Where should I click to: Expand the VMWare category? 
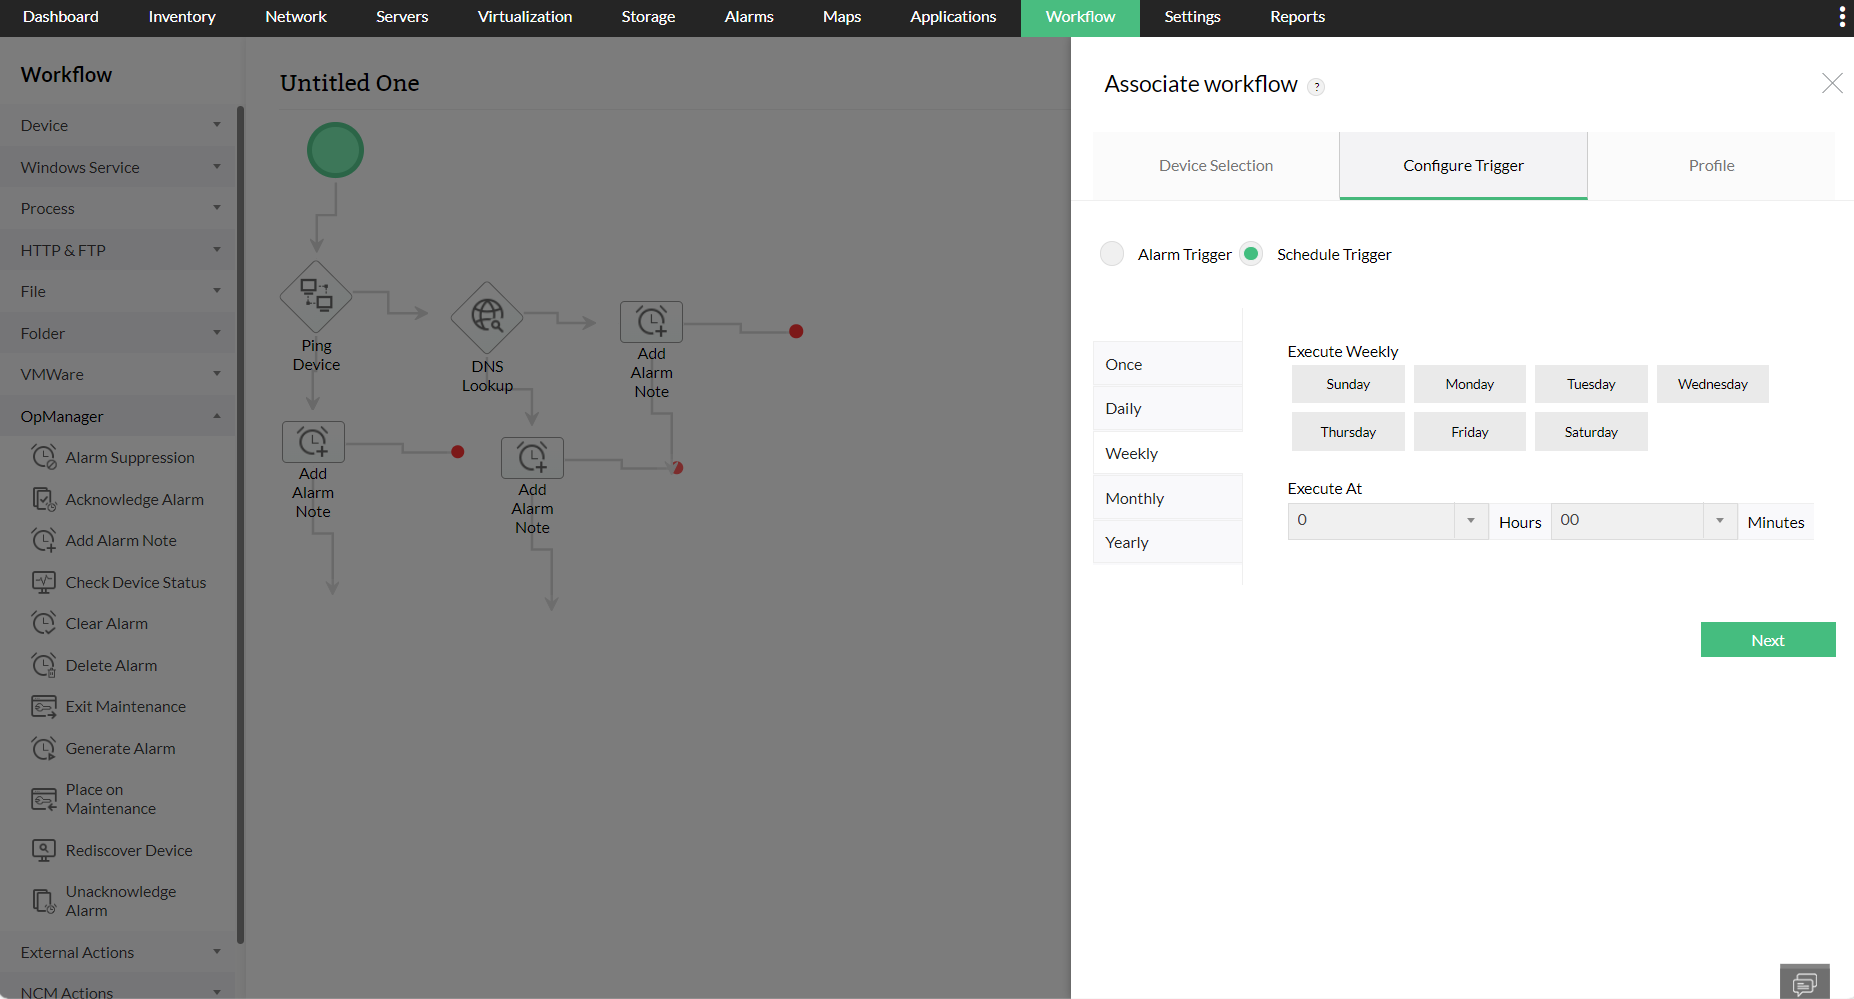pyautogui.click(x=118, y=374)
